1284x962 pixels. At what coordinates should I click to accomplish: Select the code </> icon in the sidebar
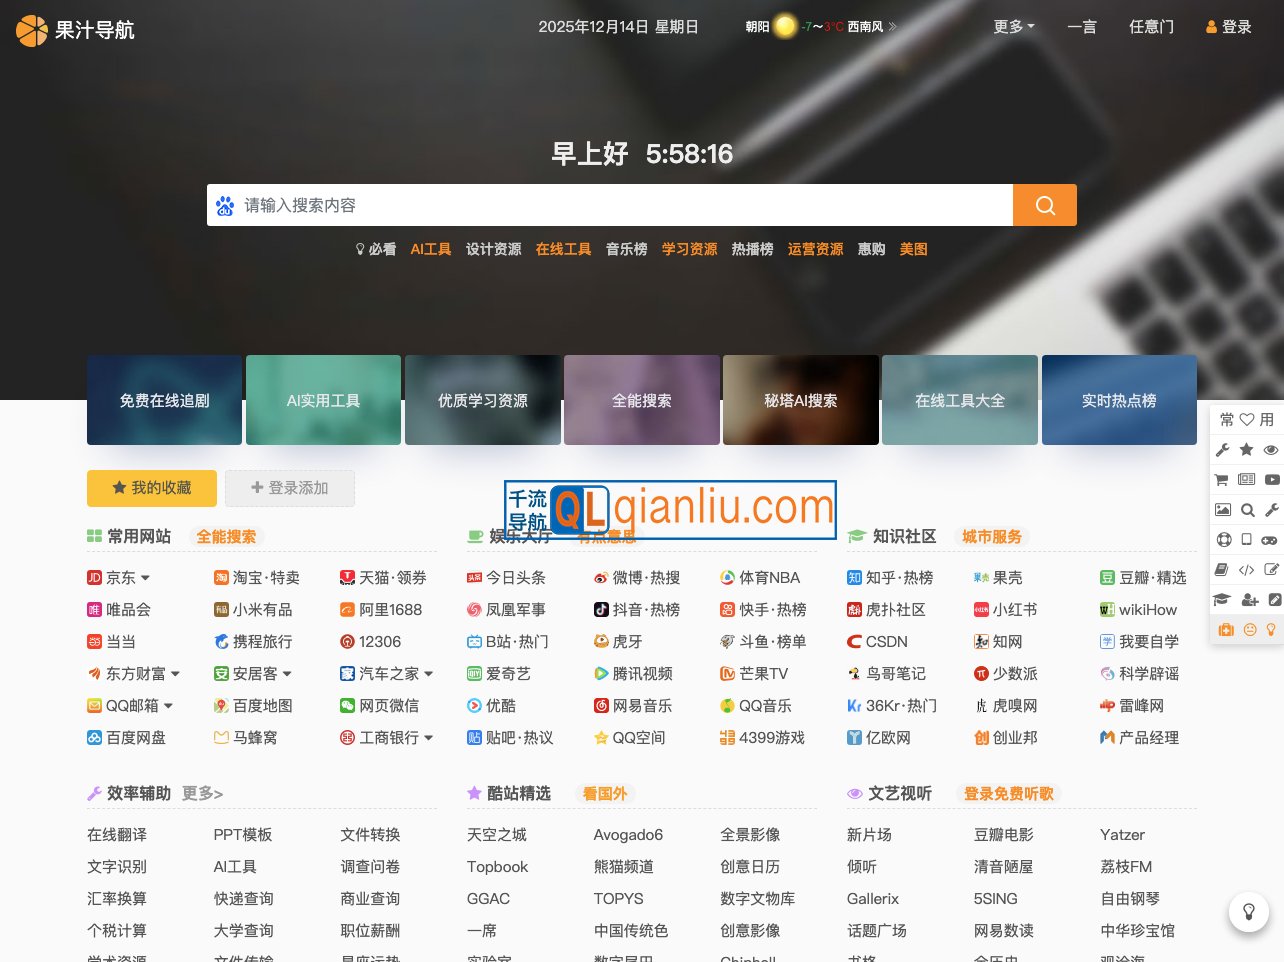coord(1247,568)
